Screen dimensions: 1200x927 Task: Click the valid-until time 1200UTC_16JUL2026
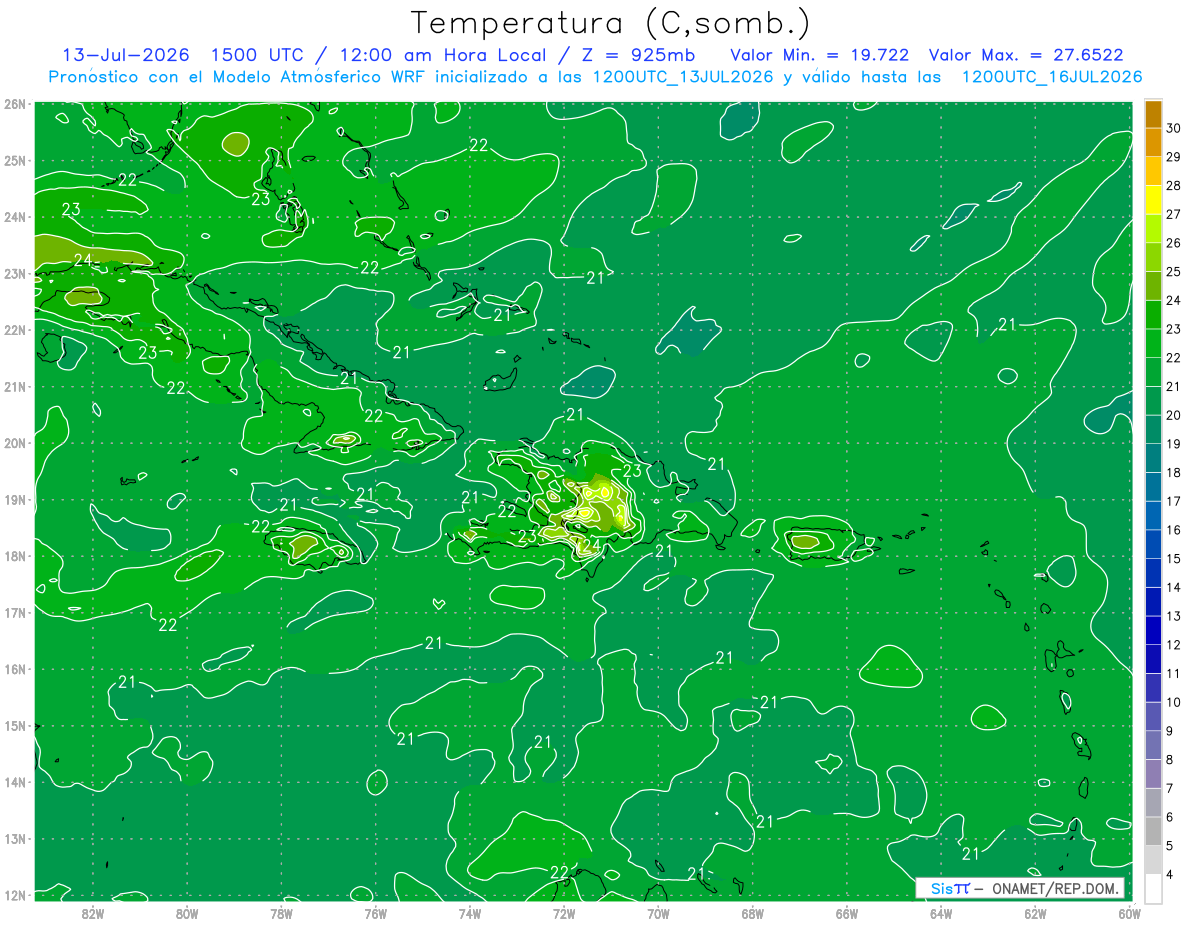tap(1052, 77)
